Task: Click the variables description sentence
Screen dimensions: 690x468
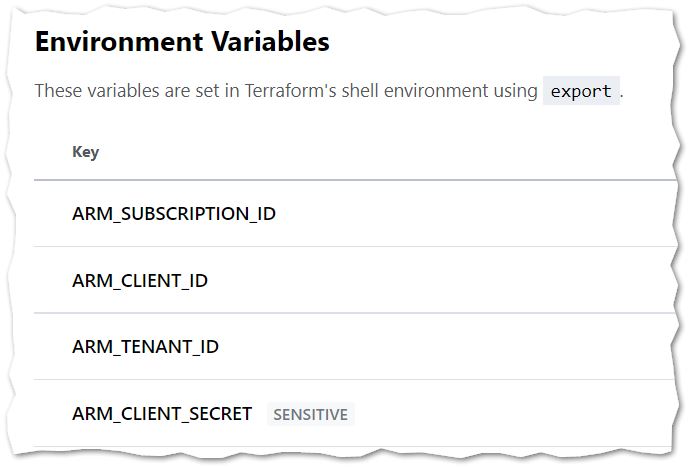Action: 286,91
